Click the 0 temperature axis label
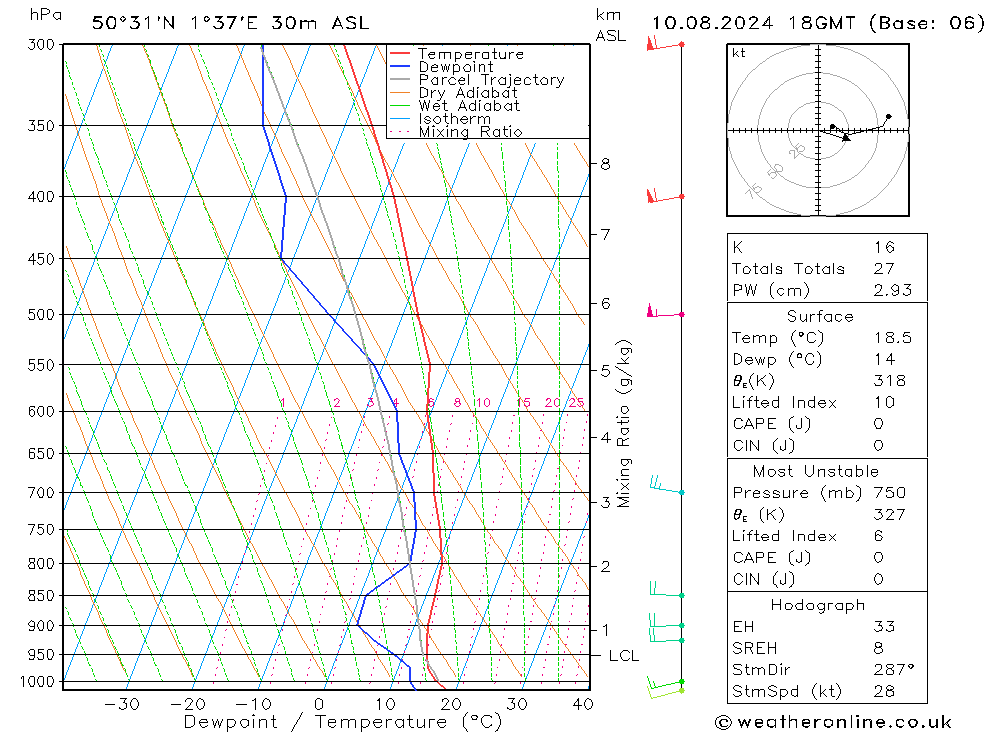The height and width of the screenshot is (733, 1000). (319, 704)
